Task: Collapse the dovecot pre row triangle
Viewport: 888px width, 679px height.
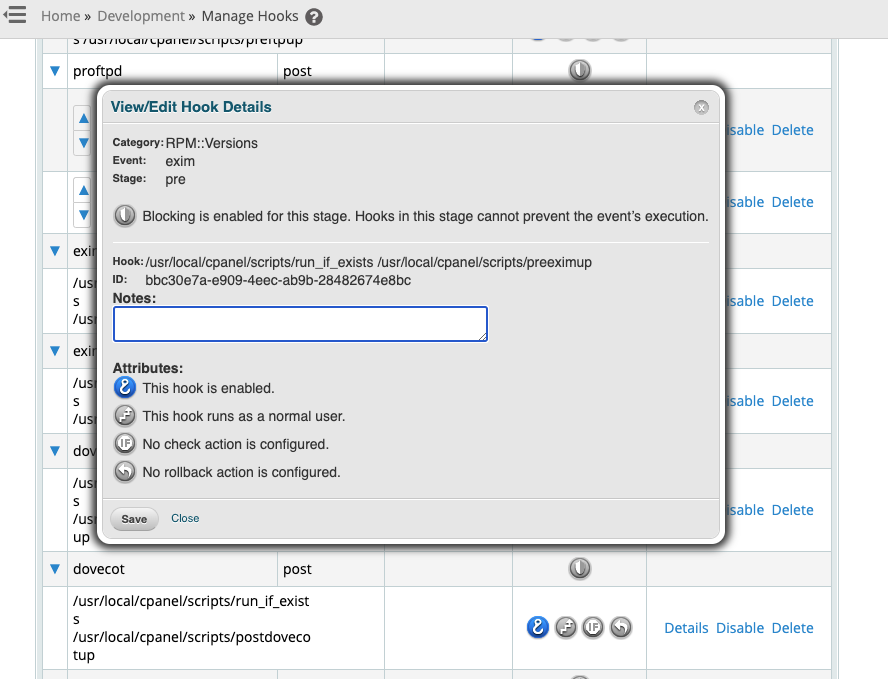Action: point(55,451)
